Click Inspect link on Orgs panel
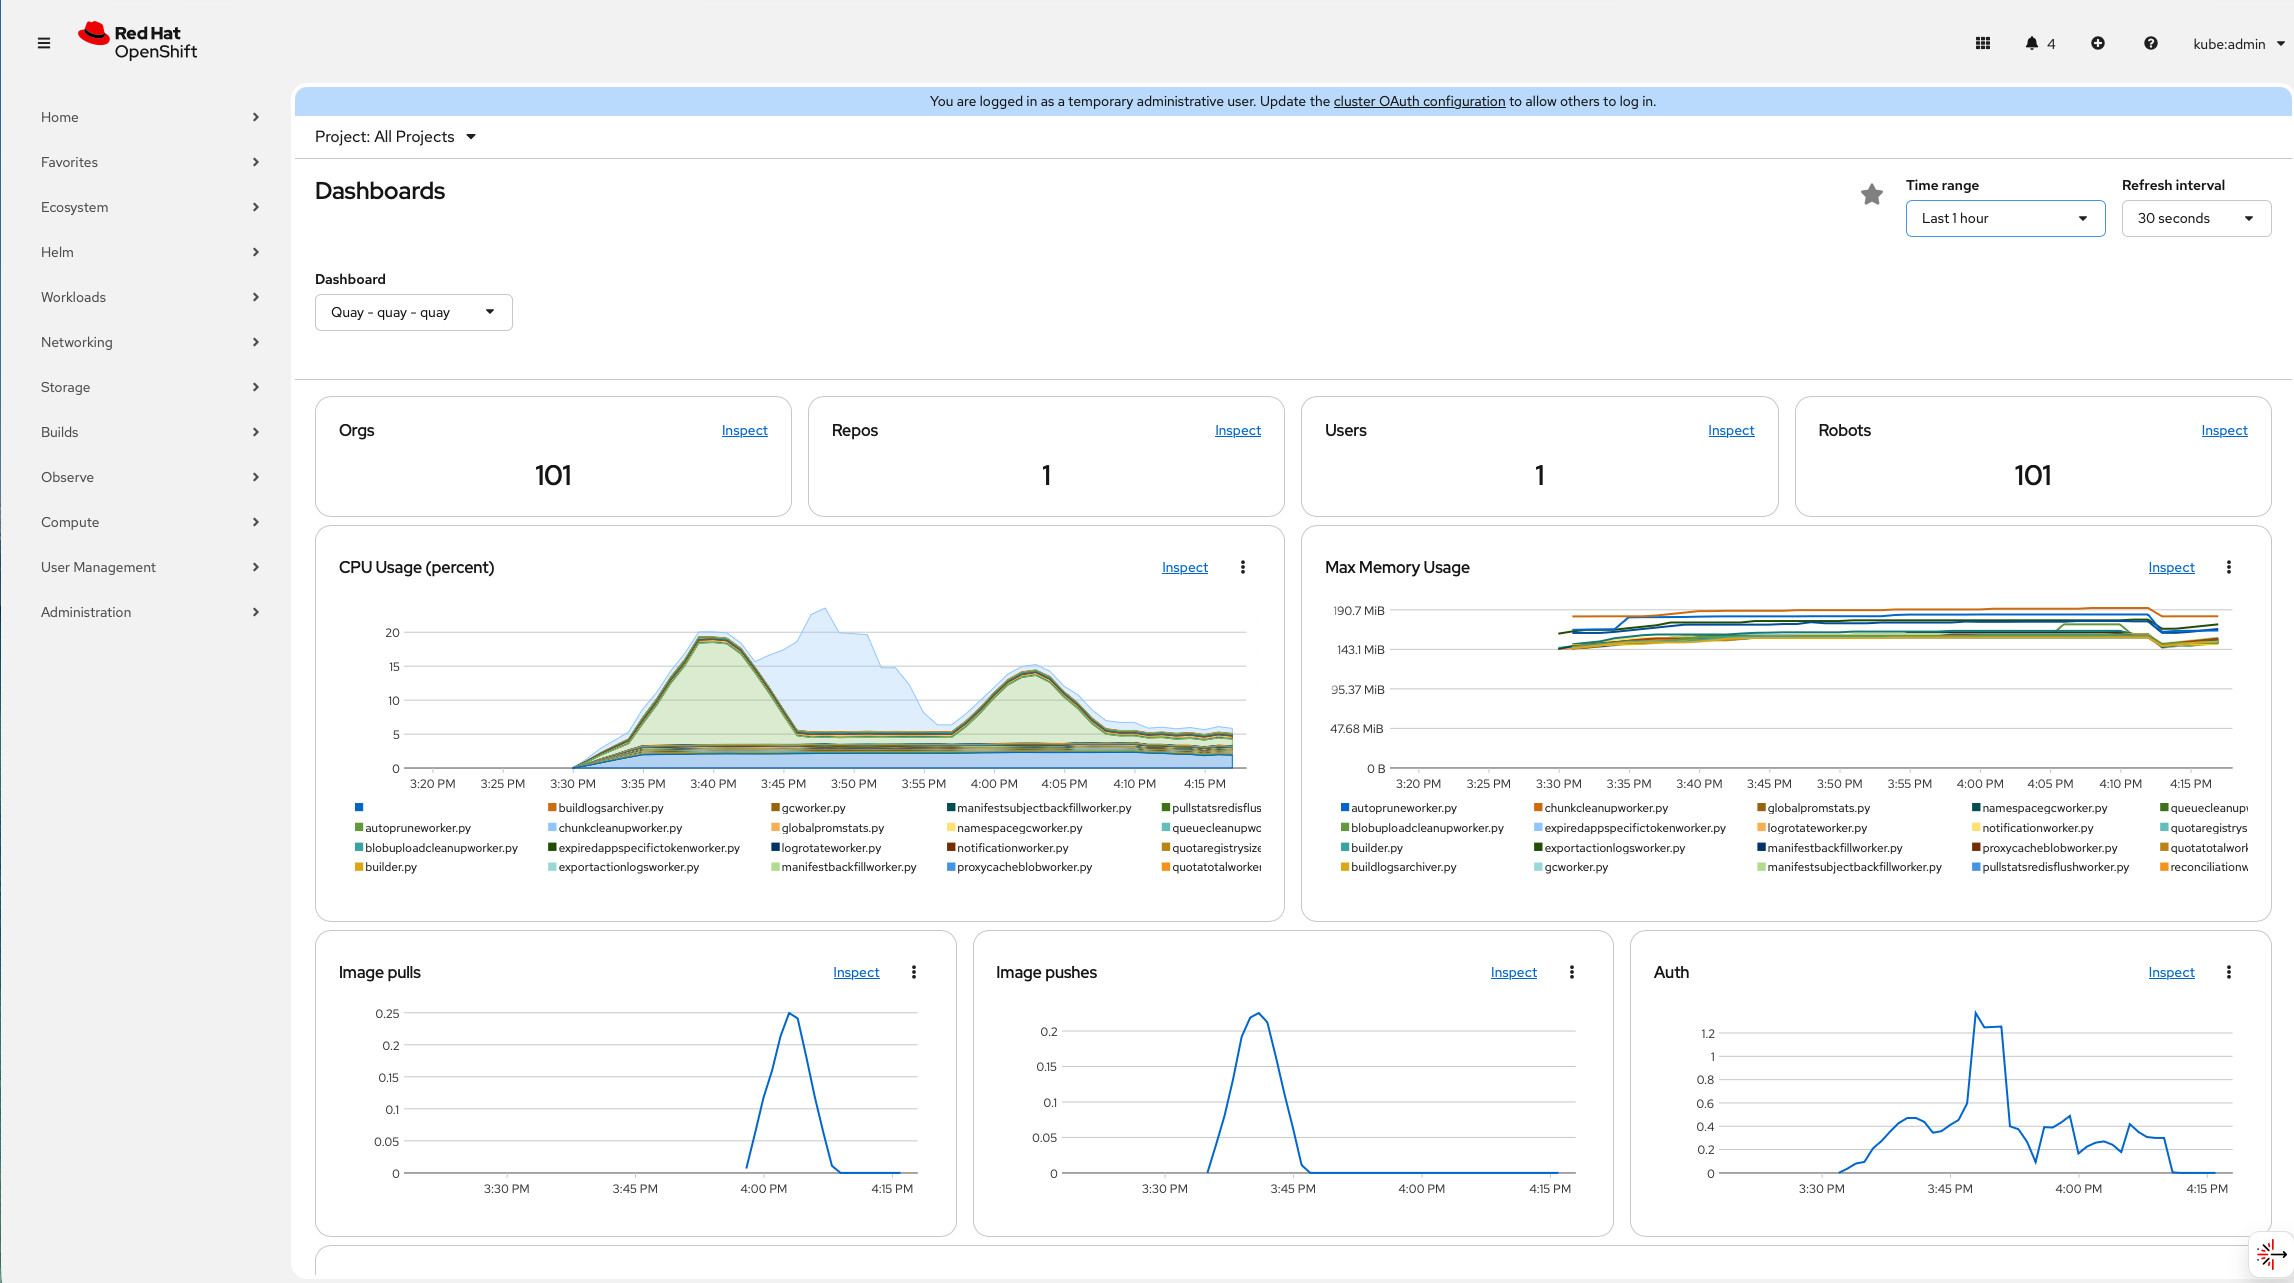 click(744, 430)
